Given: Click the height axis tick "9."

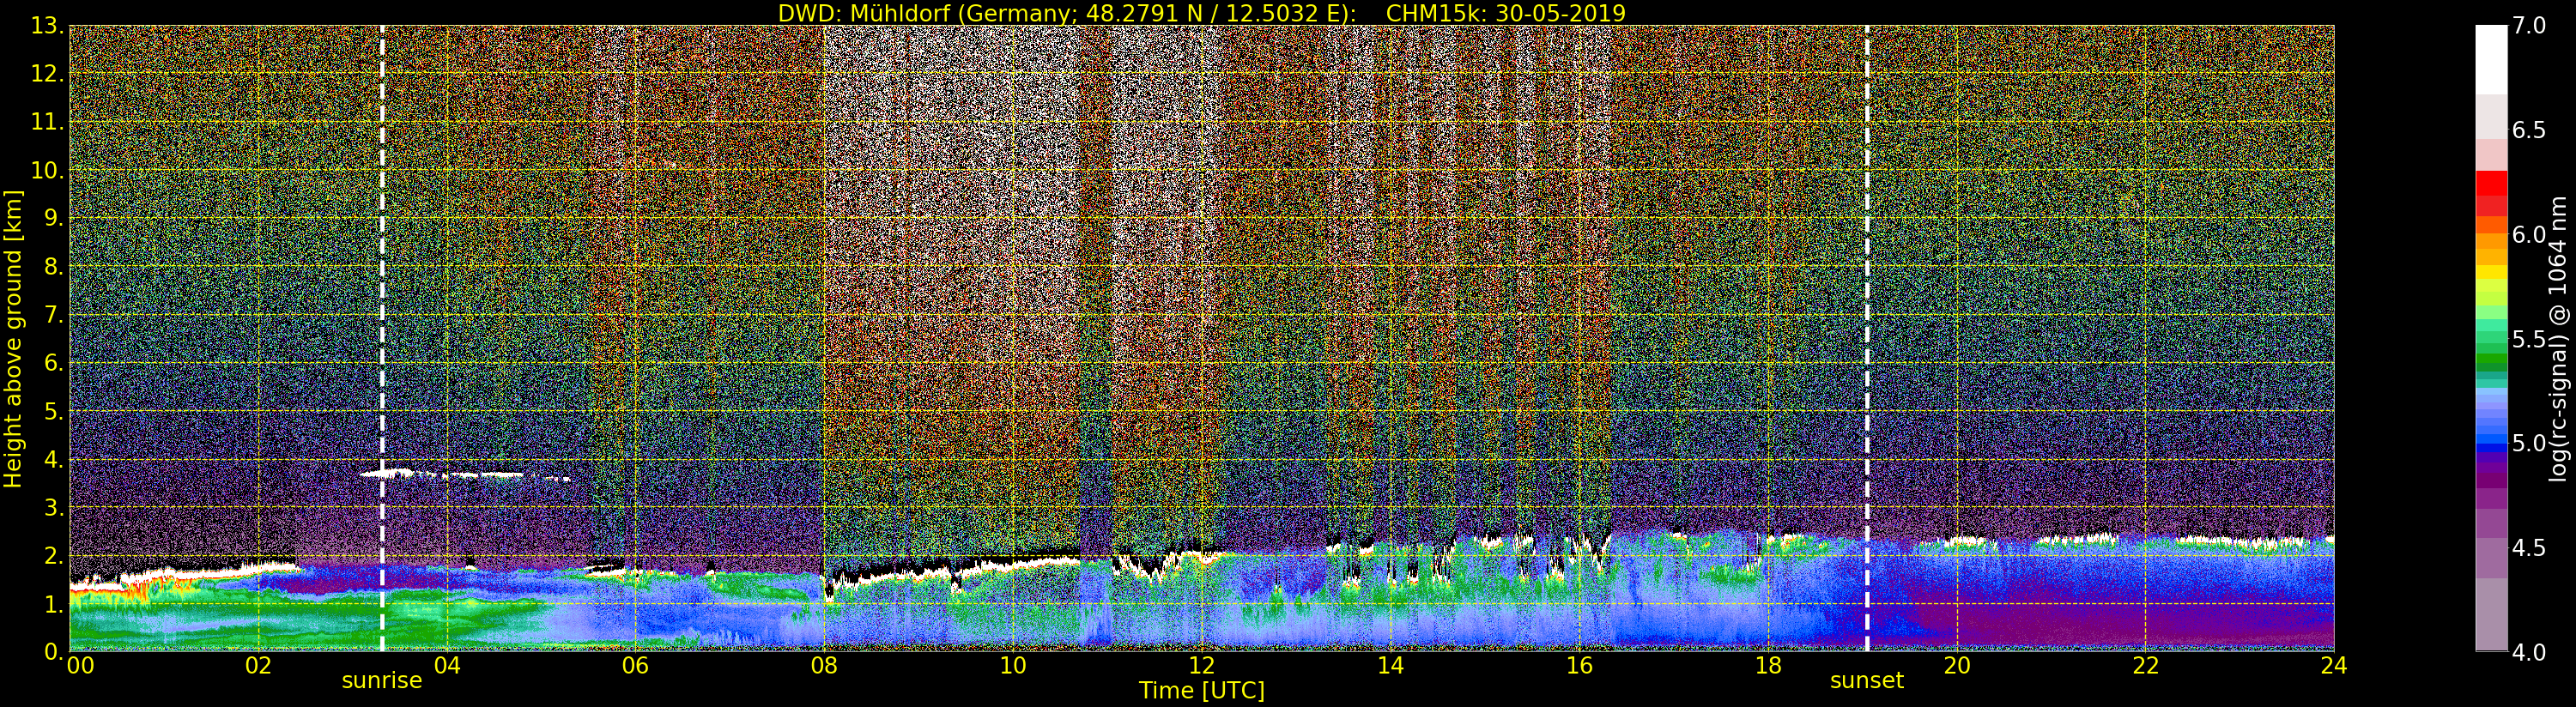Looking at the screenshot, I should click(53, 218).
